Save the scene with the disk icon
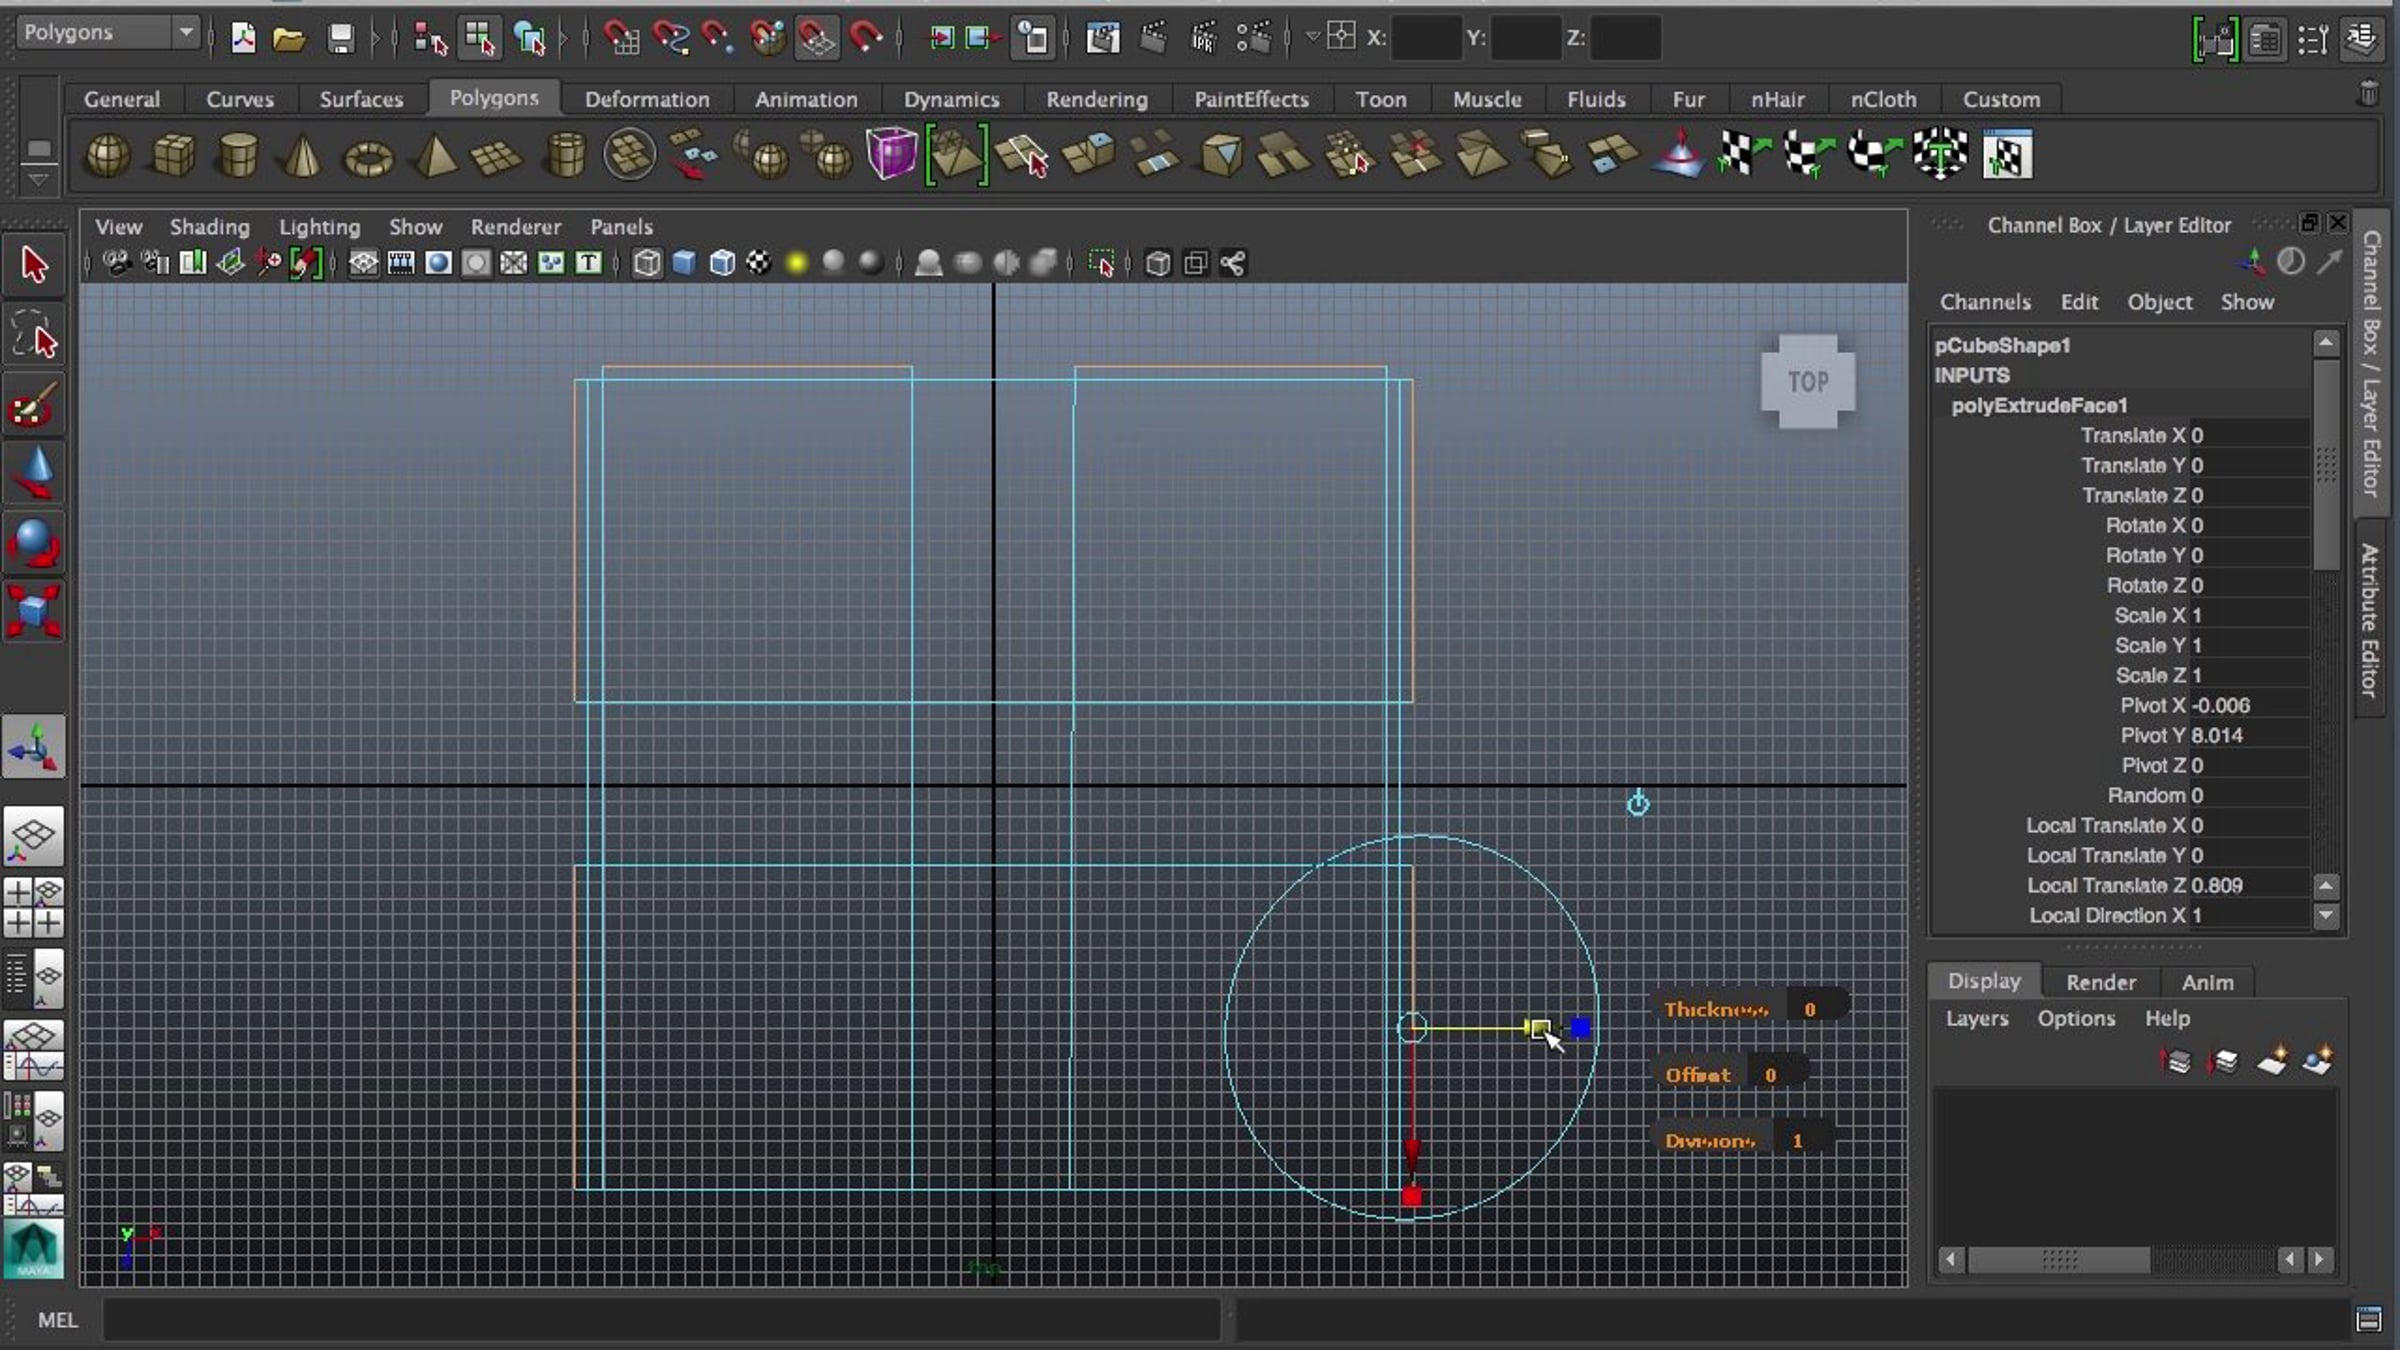 [341, 39]
